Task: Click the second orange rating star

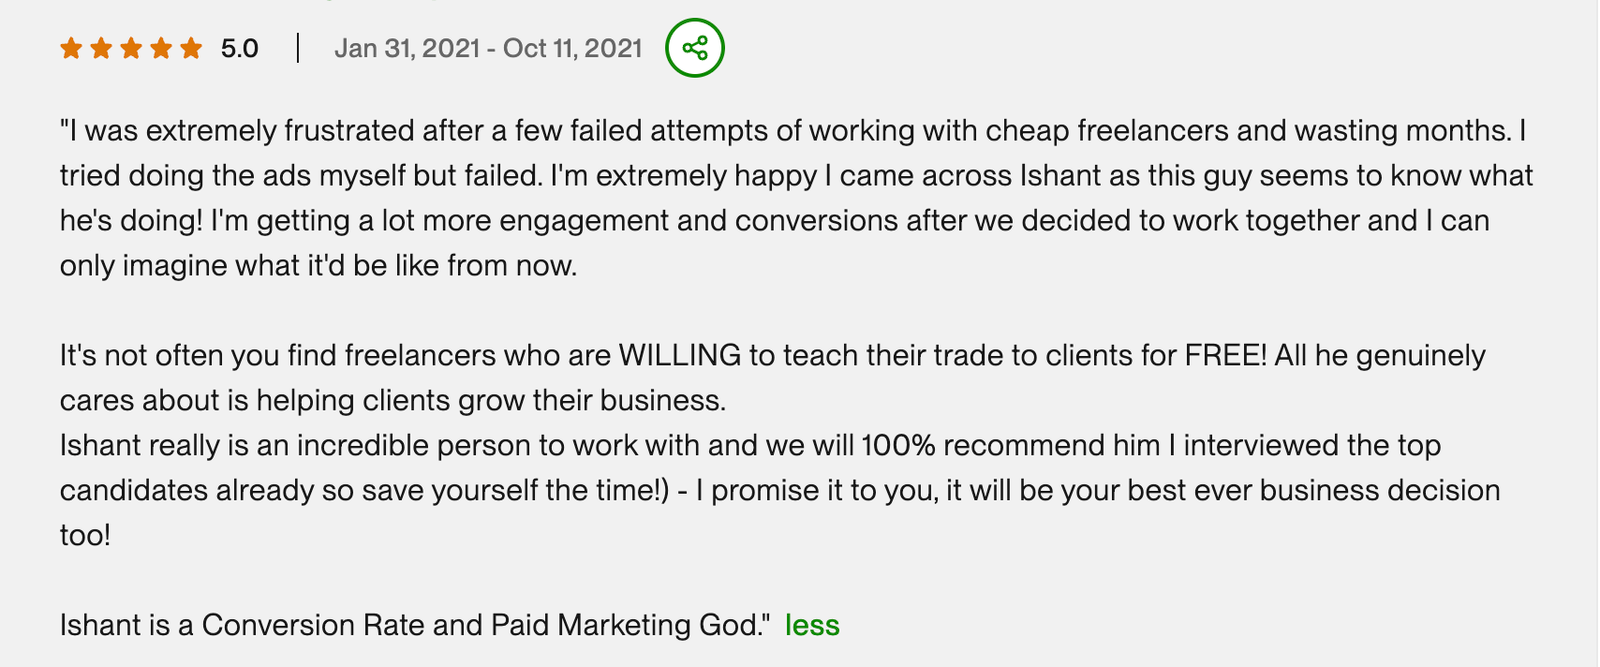Action: pyautogui.click(x=101, y=48)
